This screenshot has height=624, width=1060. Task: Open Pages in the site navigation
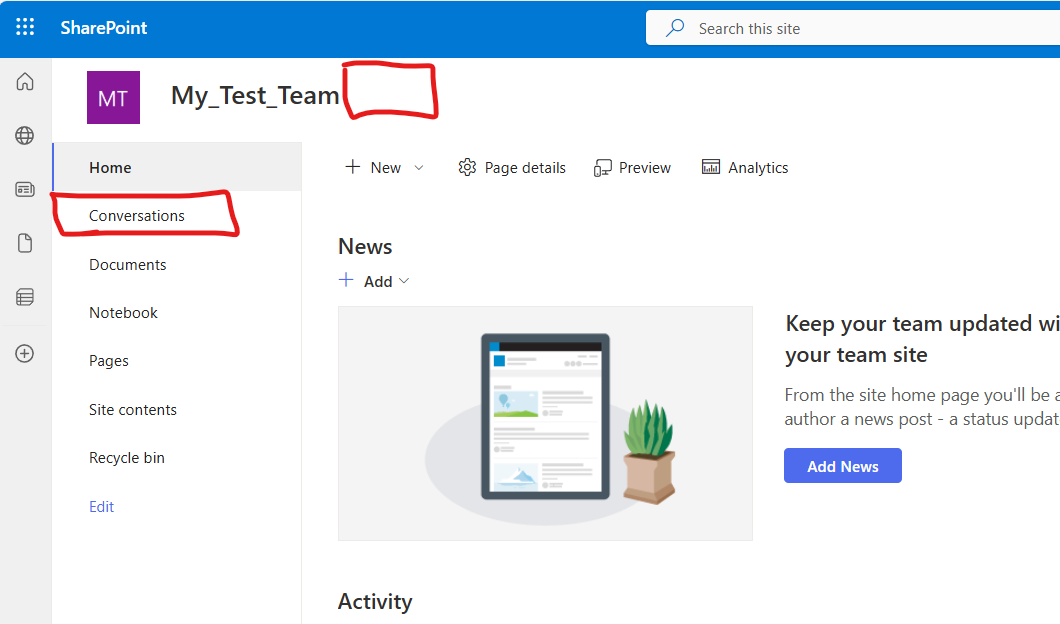[x=177, y=361]
